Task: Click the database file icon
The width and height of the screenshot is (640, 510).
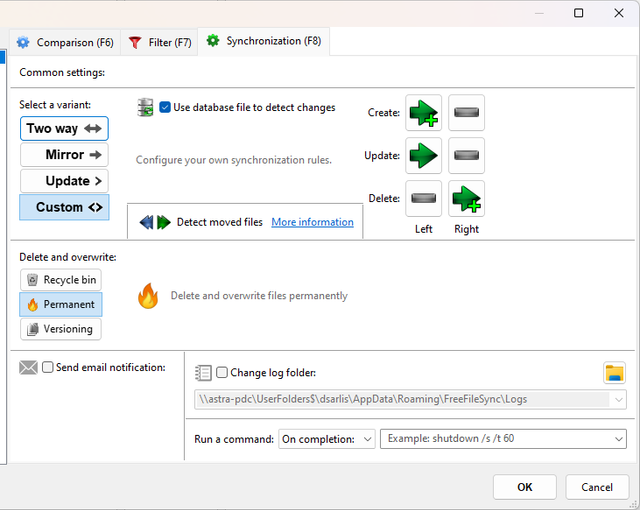Action: point(145,107)
